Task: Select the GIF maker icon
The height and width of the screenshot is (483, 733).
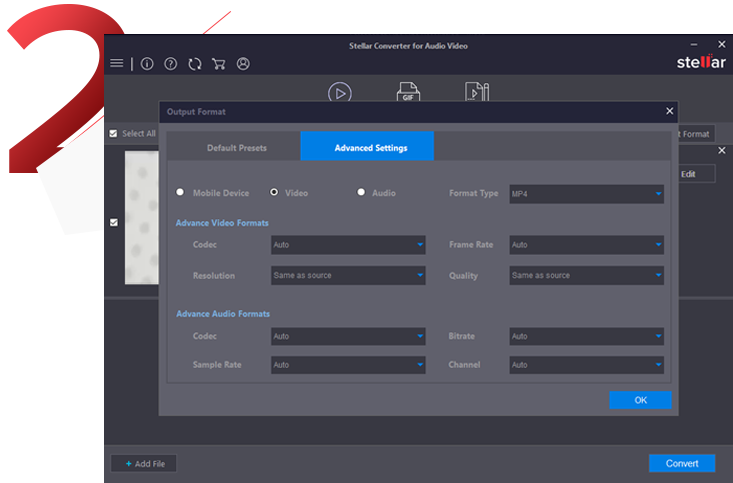Action: [408, 92]
